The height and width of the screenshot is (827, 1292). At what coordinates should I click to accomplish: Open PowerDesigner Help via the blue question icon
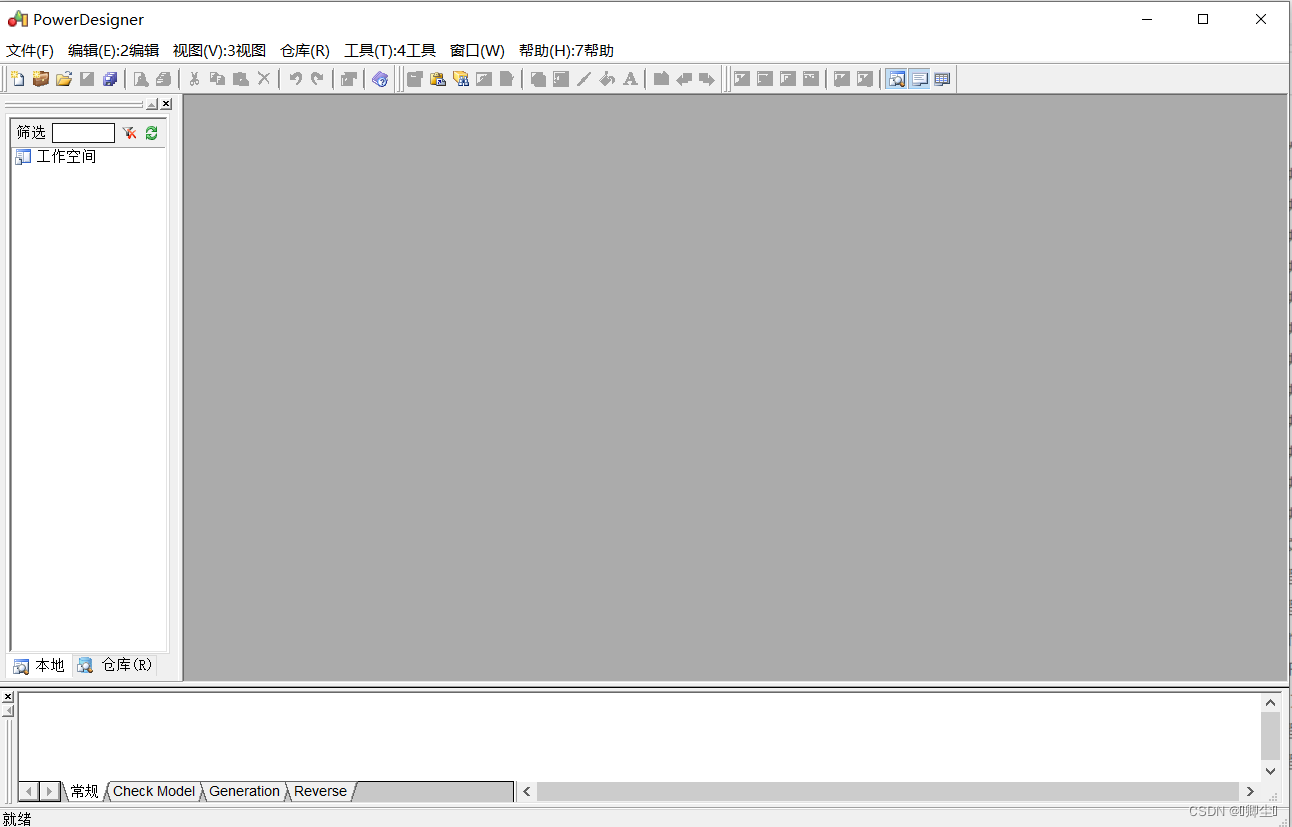coord(380,78)
